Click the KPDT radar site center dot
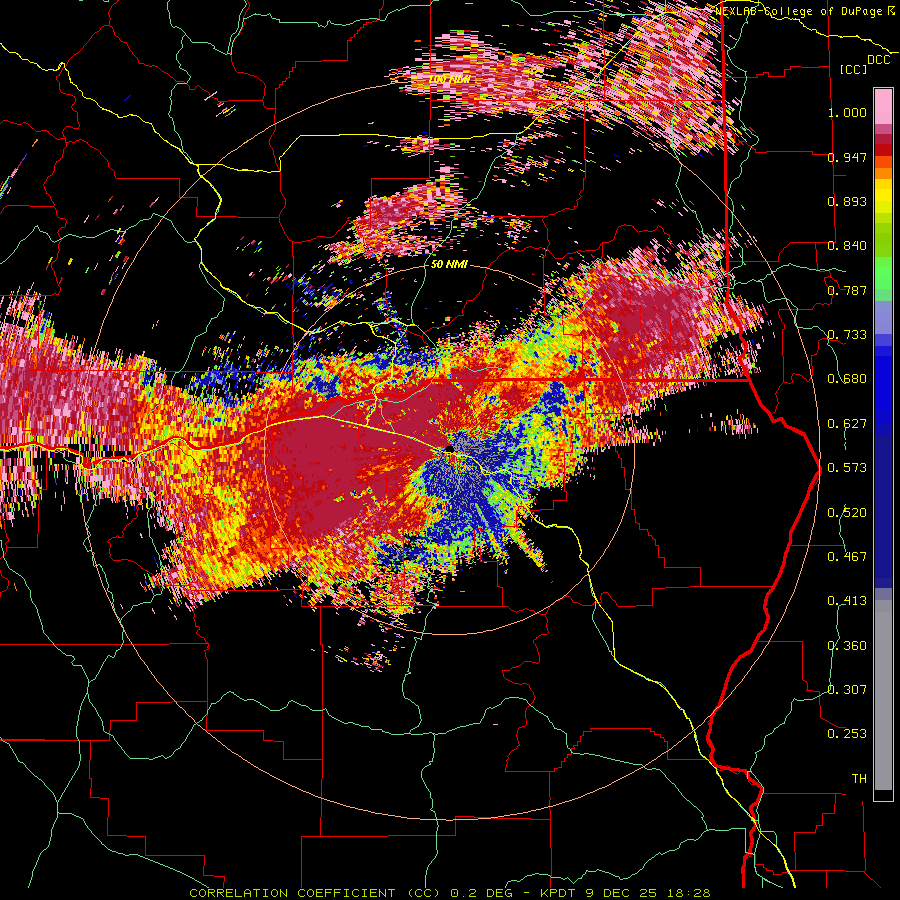Screen dimensions: 900x900 coord(449,448)
